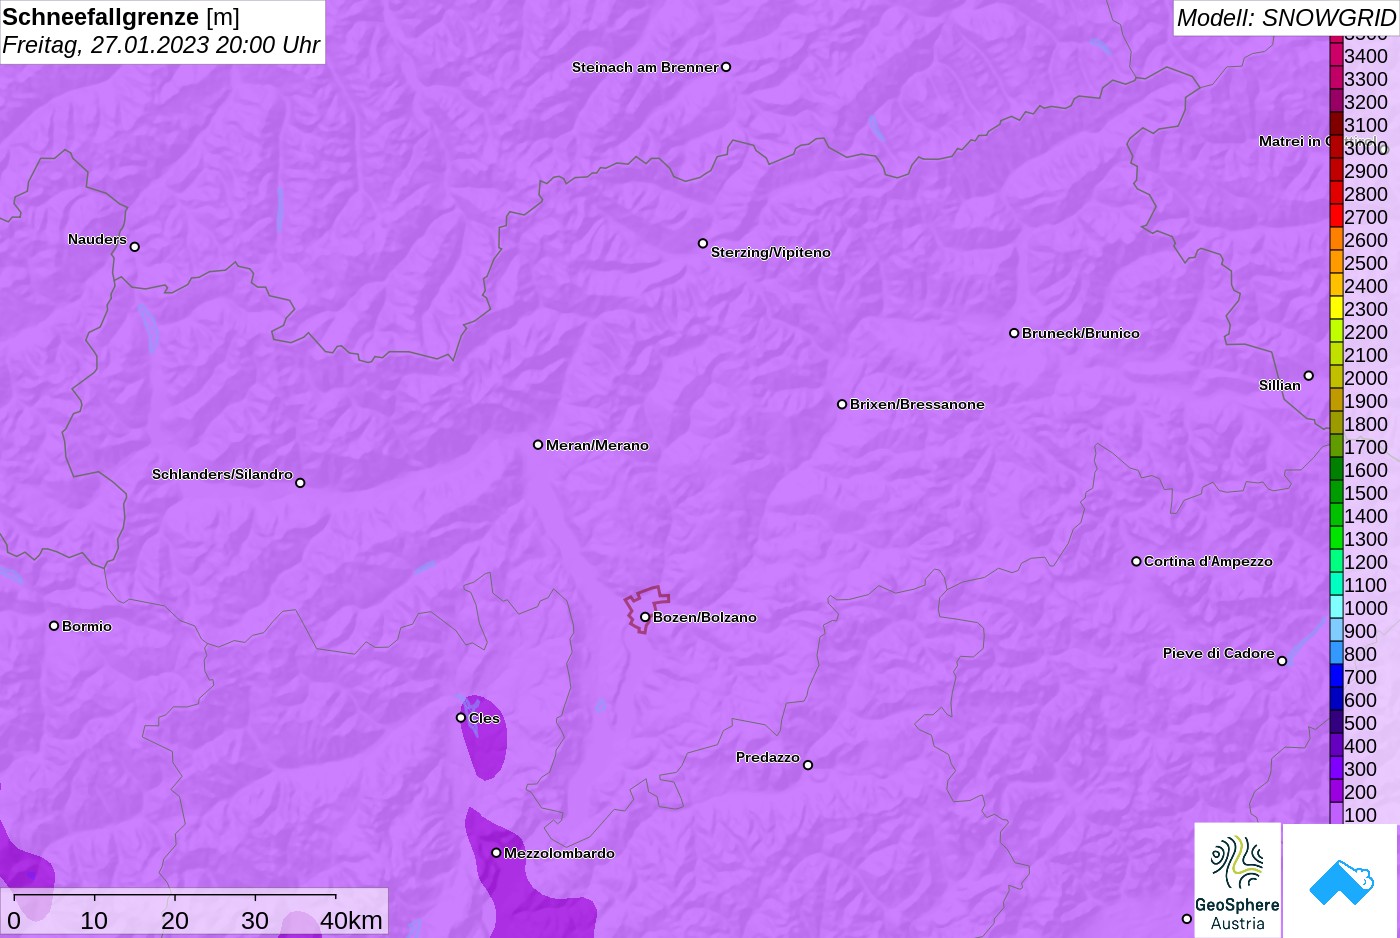
Task: Click the legend value '600'
Action: (x=1360, y=700)
